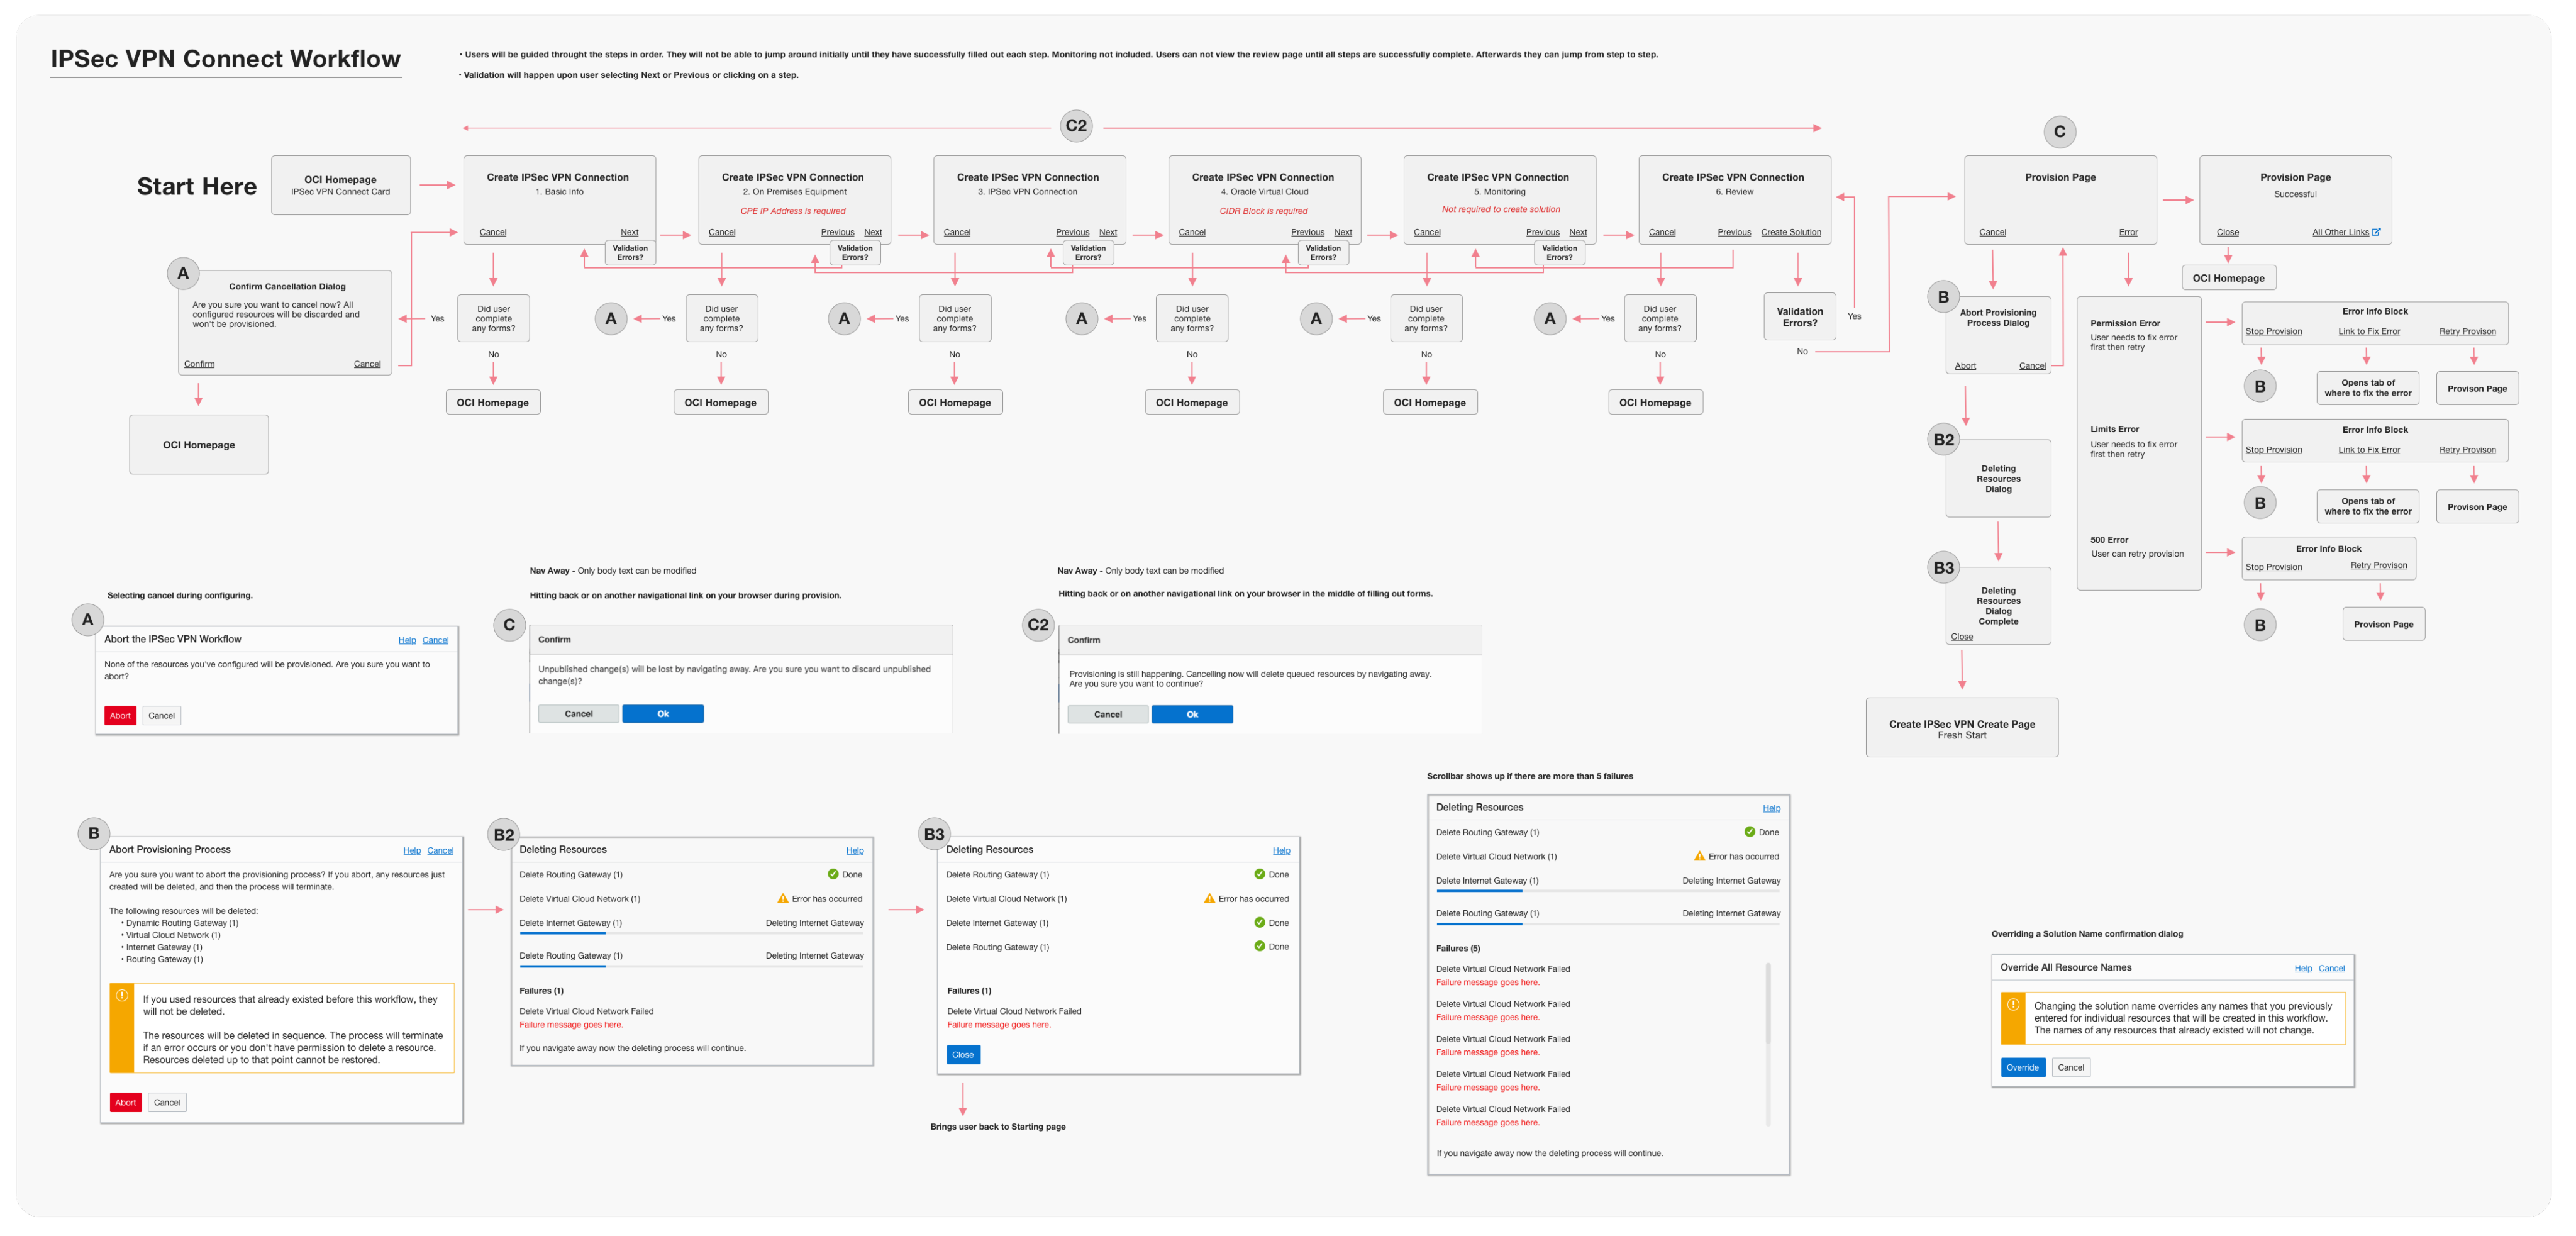Click blue Close button in B3 dialog
This screenshot has width=2576, height=1236.
point(963,1054)
